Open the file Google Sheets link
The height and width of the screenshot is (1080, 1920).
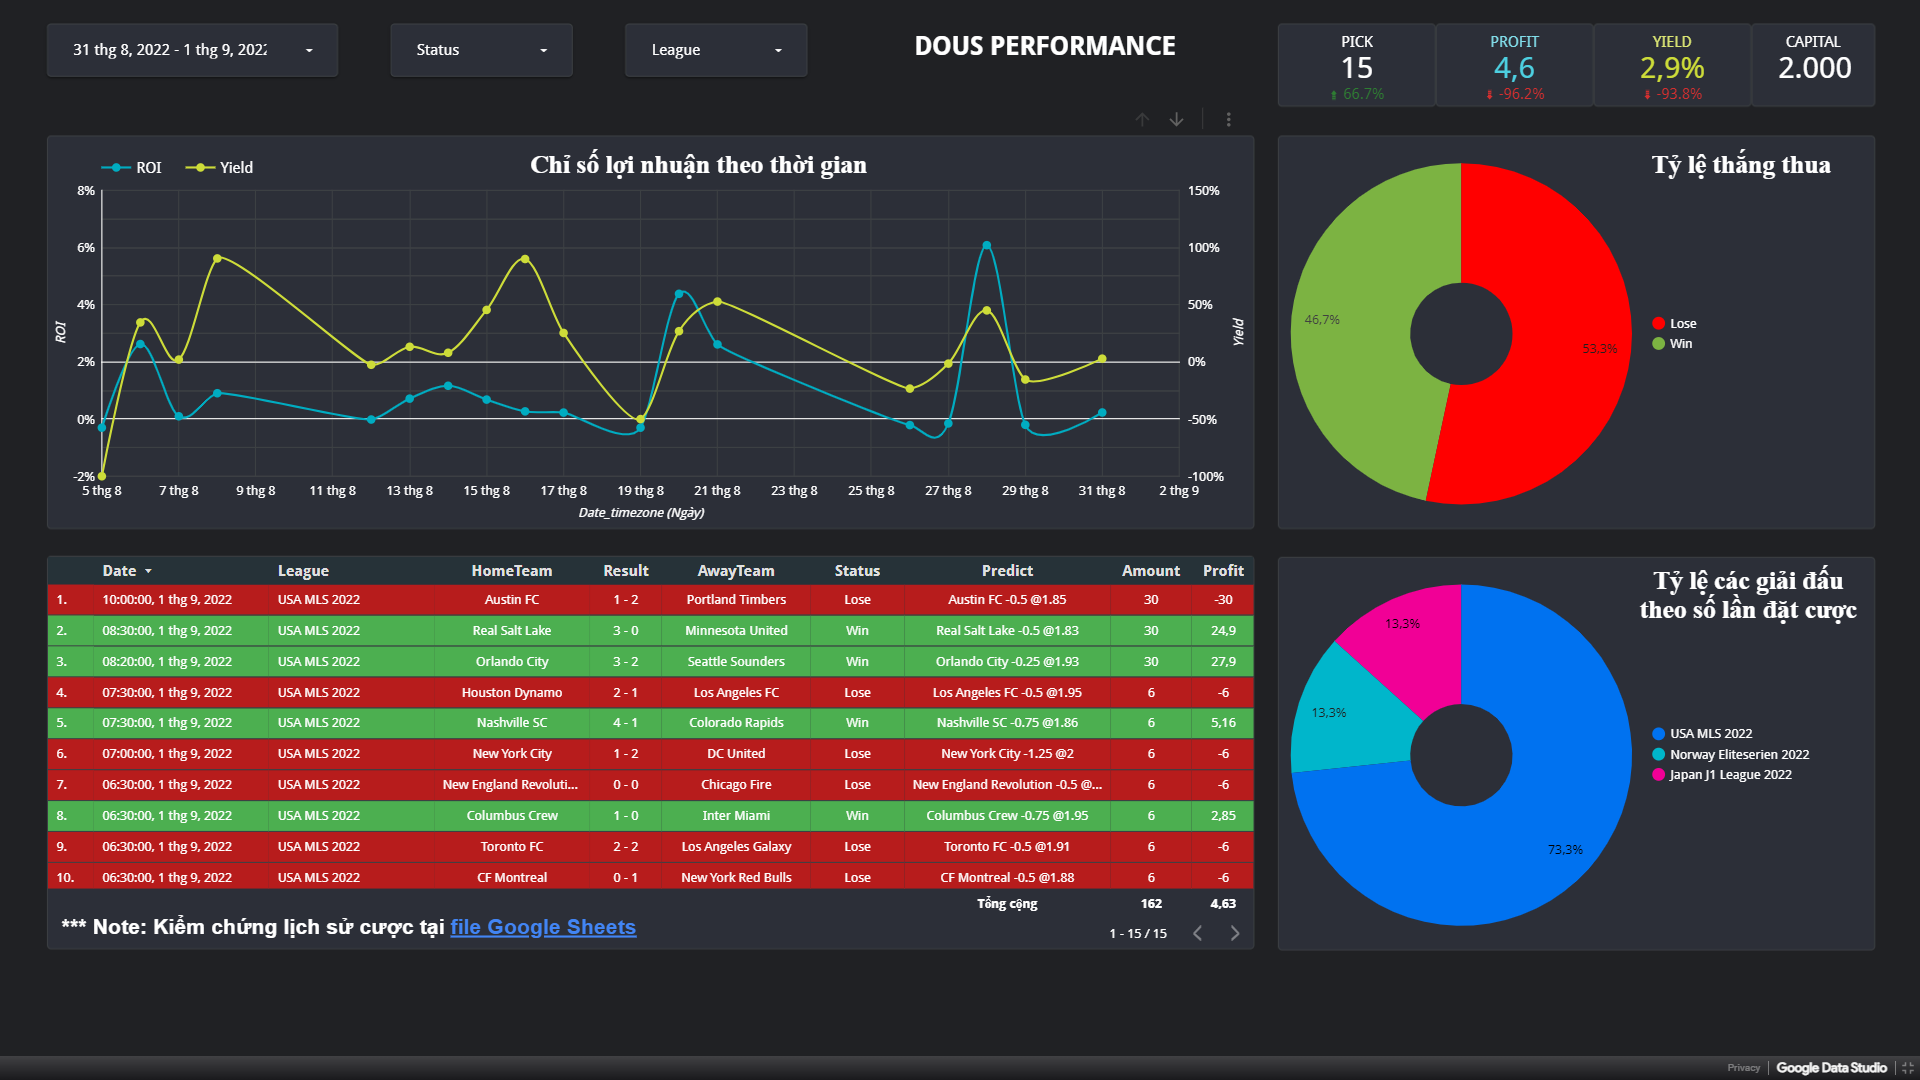tap(542, 927)
